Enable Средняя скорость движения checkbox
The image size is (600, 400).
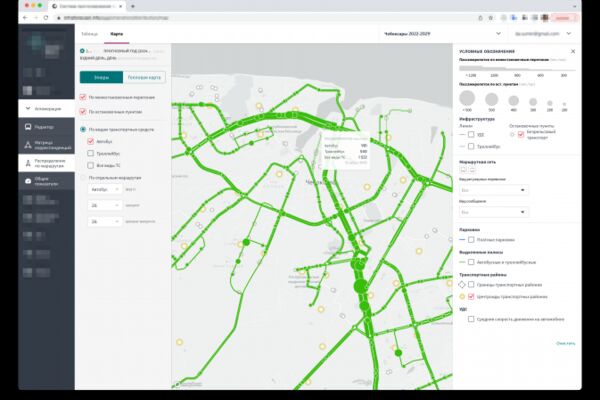(x=471, y=319)
